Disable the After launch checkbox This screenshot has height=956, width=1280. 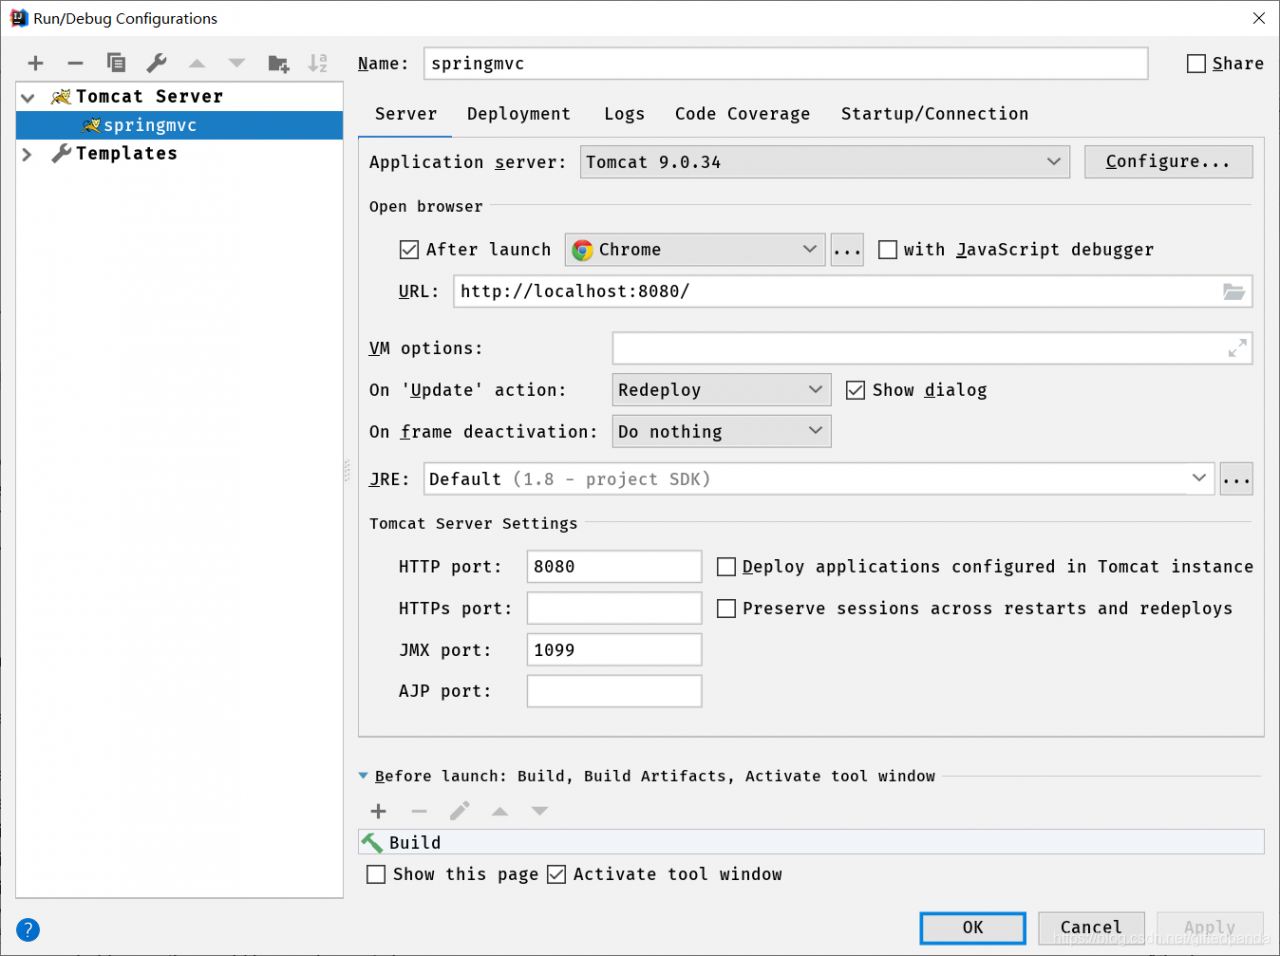[x=409, y=250]
